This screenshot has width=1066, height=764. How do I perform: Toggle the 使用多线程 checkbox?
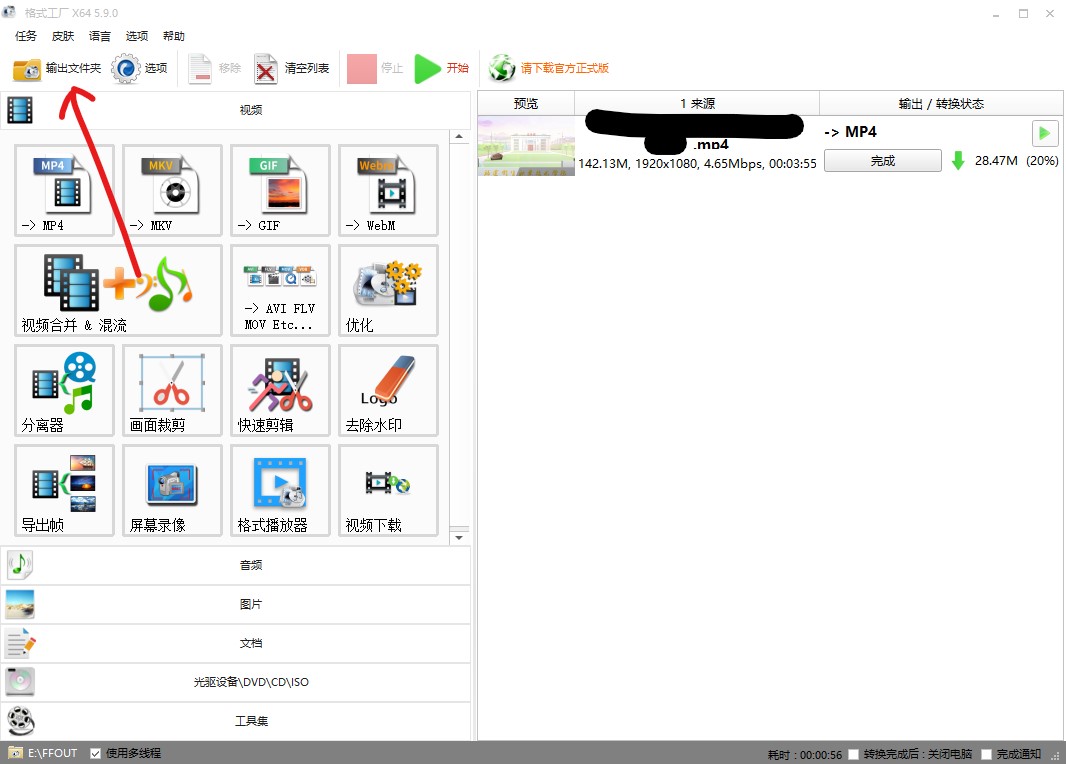pos(96,753)
